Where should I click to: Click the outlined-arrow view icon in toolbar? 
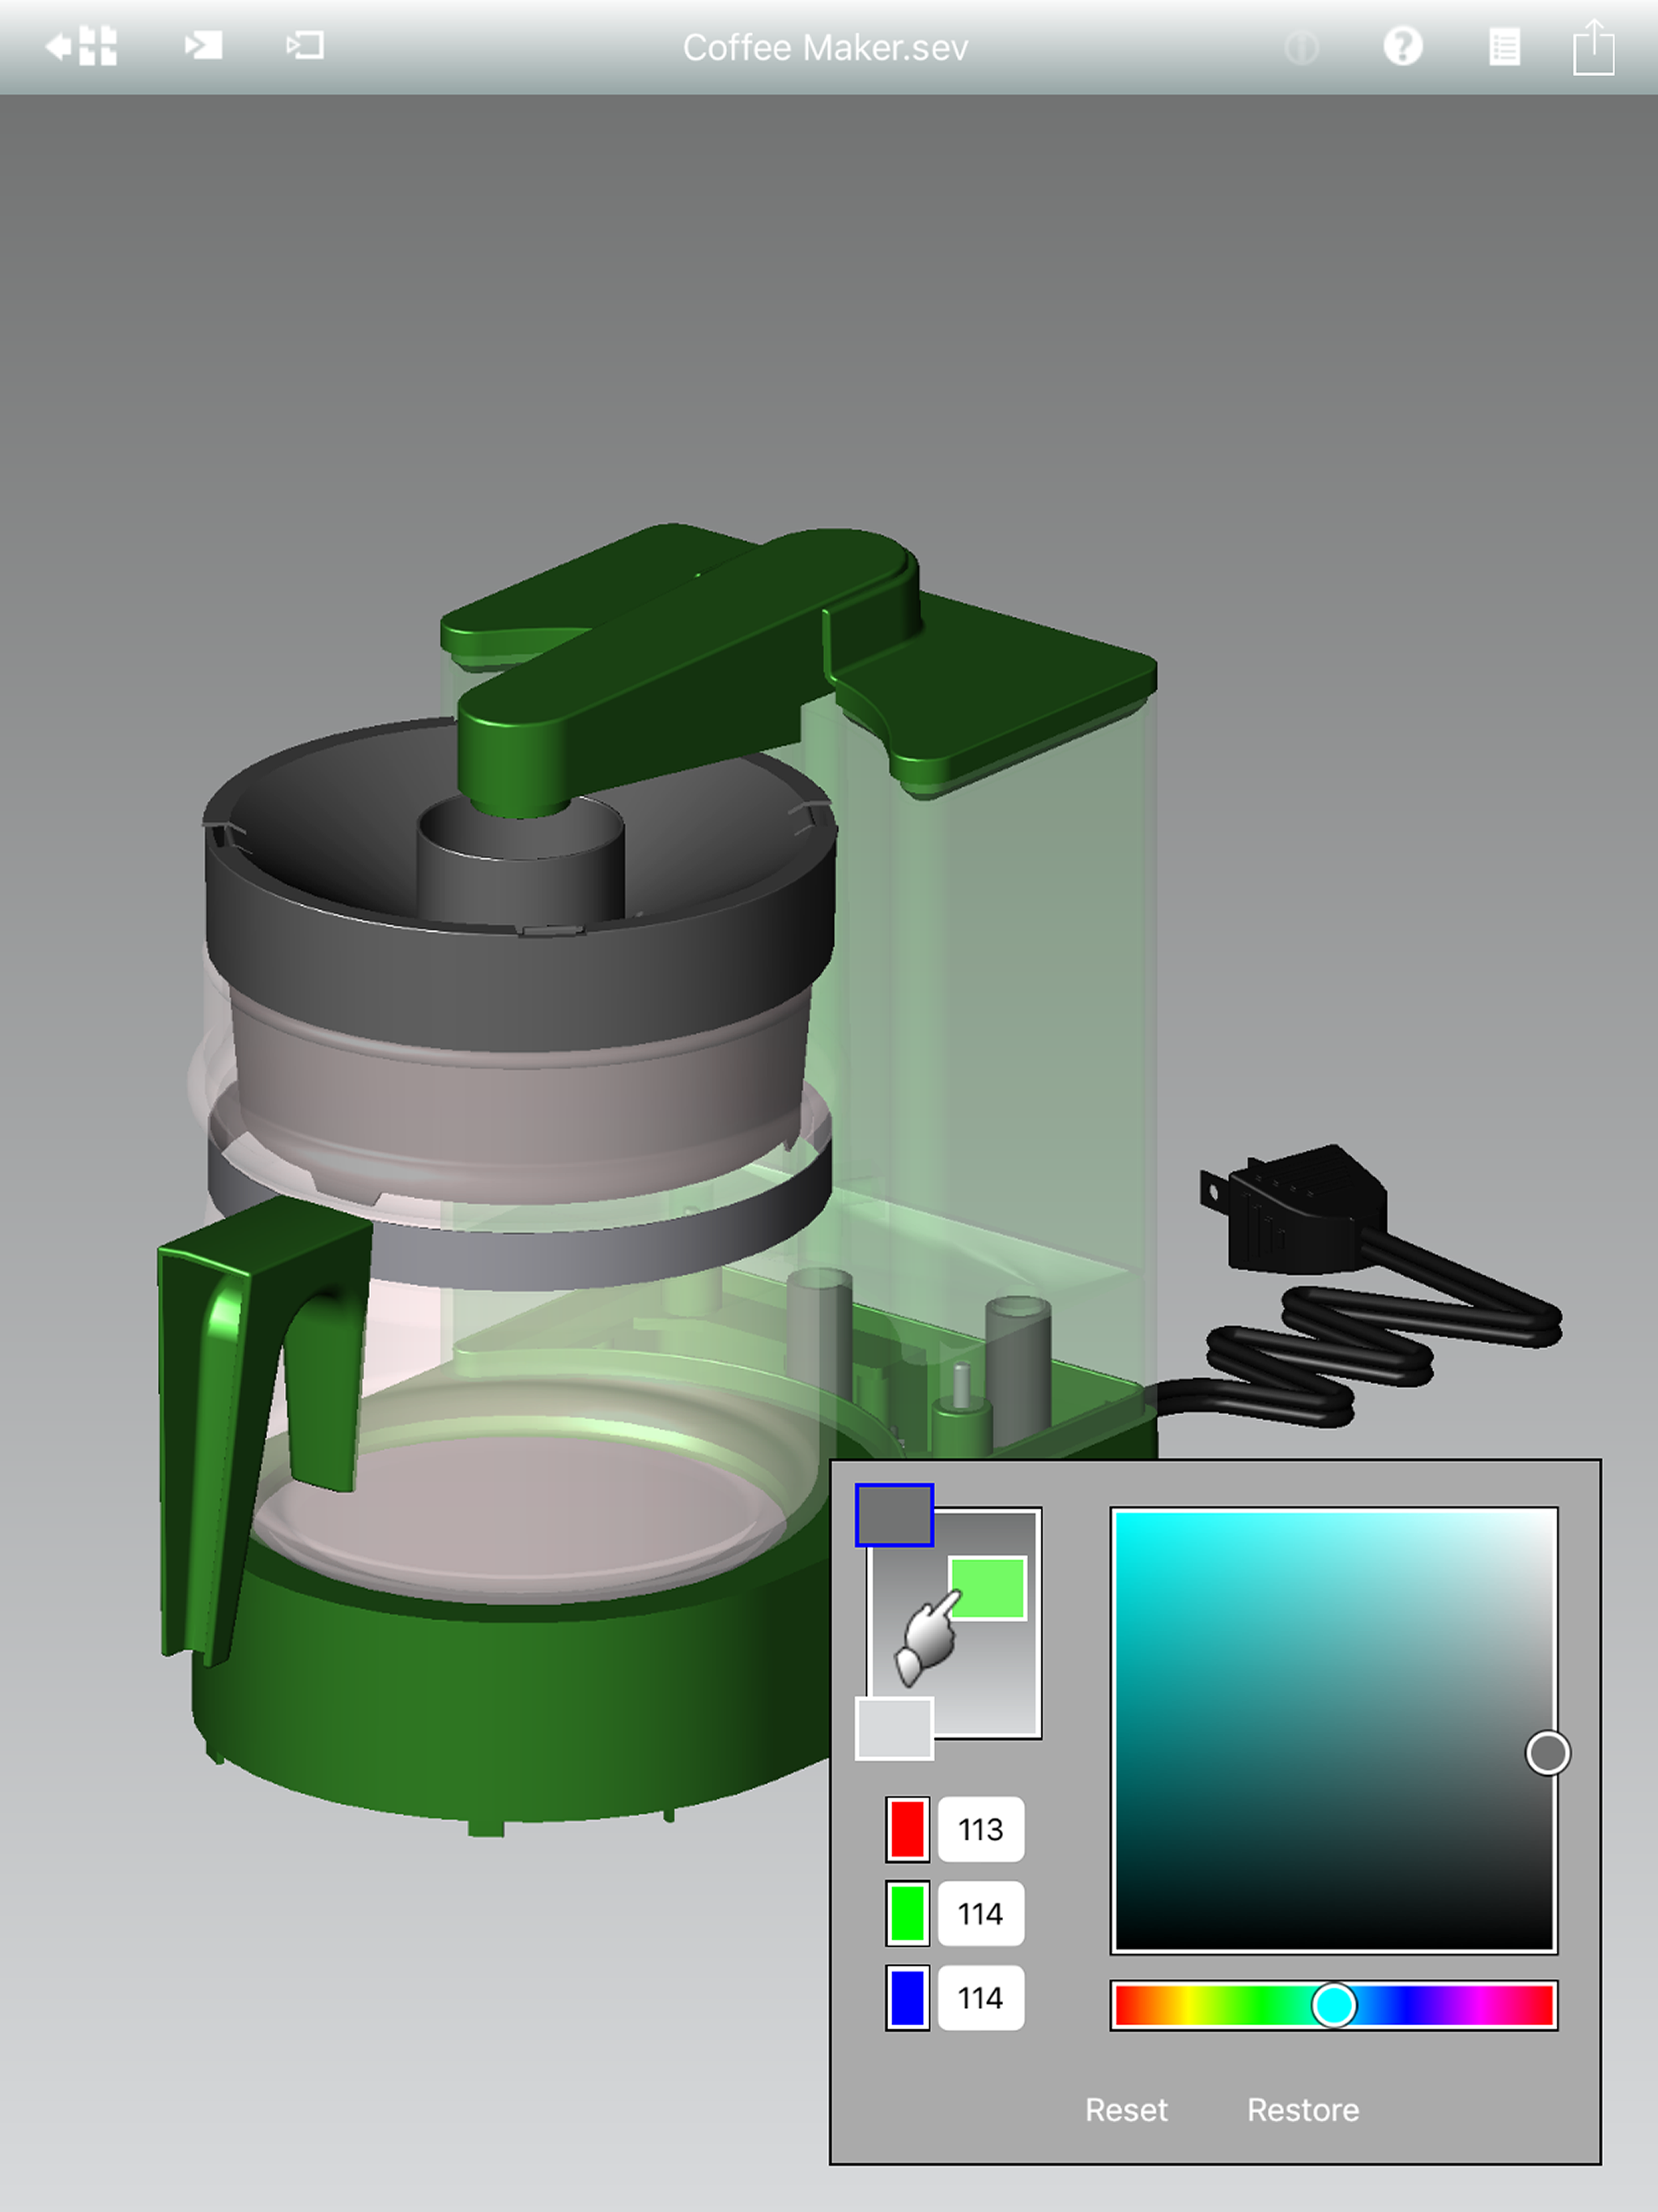(305, 46)
